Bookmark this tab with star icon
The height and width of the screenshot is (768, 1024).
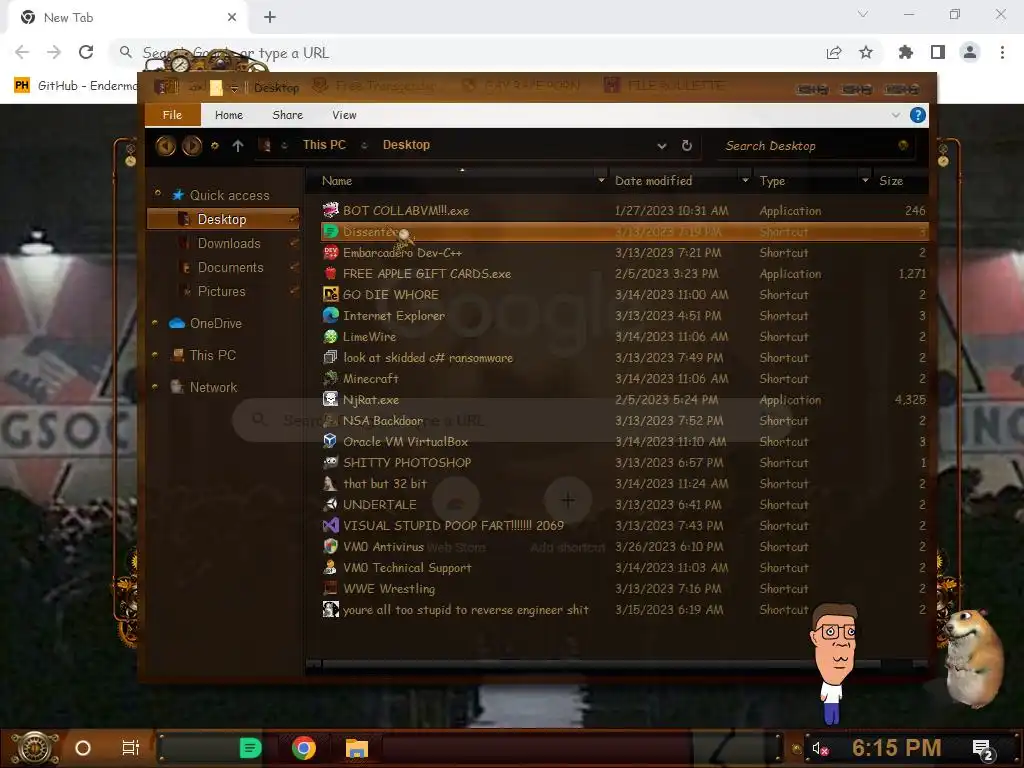[866, 52]
